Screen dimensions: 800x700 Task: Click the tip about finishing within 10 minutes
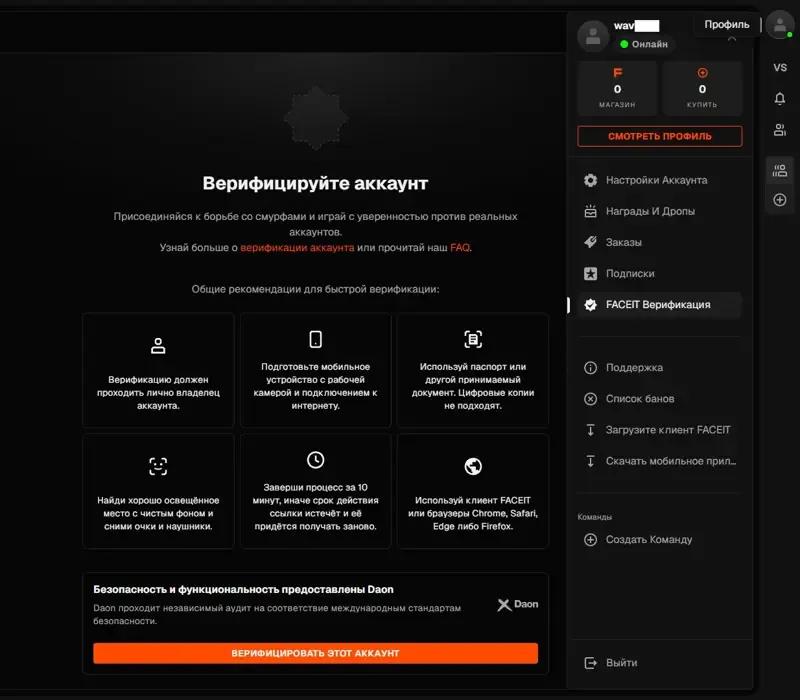[315, 491]
